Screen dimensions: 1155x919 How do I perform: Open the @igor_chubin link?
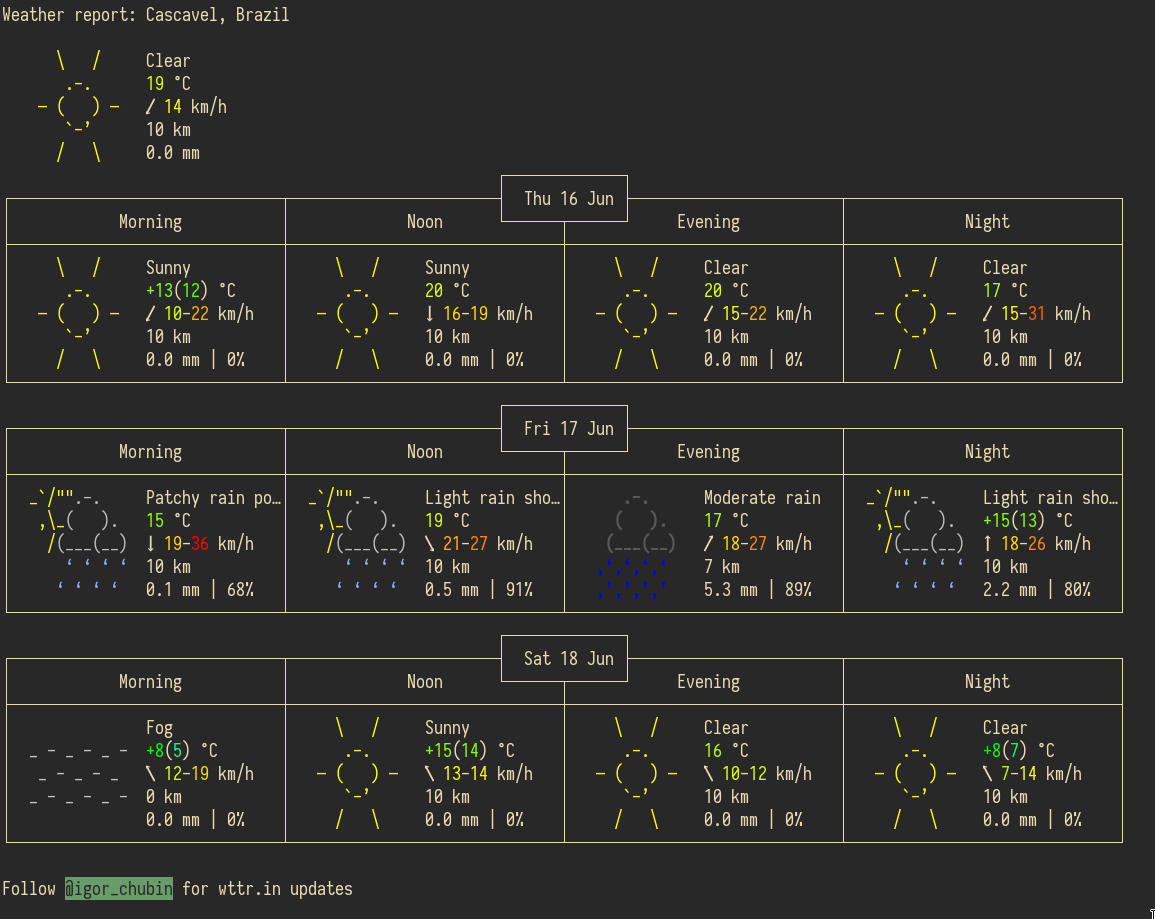pyautogui.click(x=119, y=889)
